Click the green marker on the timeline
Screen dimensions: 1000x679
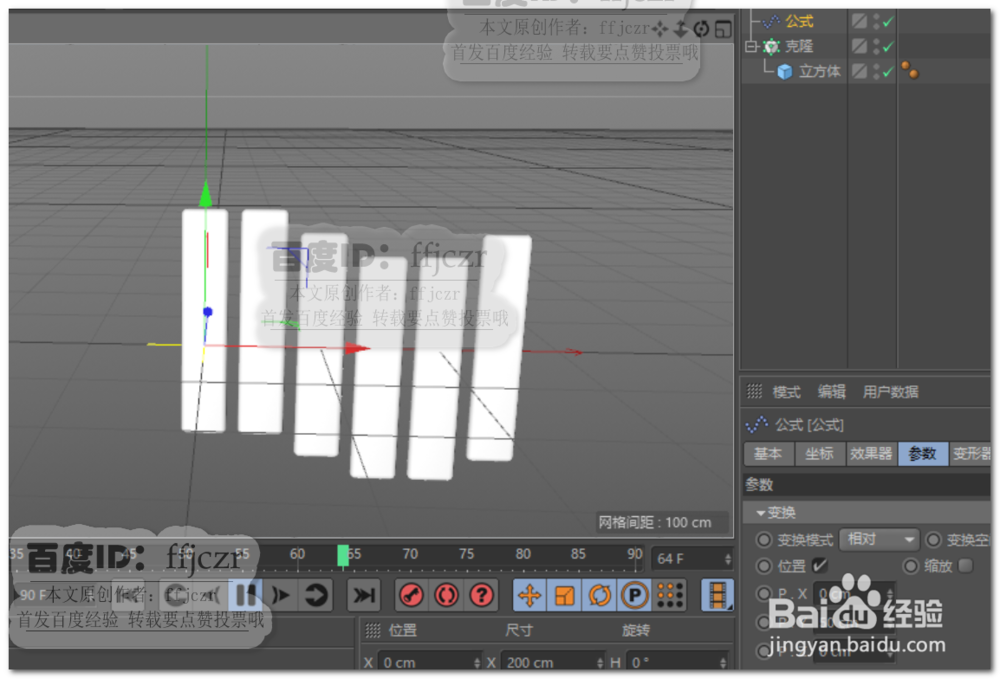345,553
